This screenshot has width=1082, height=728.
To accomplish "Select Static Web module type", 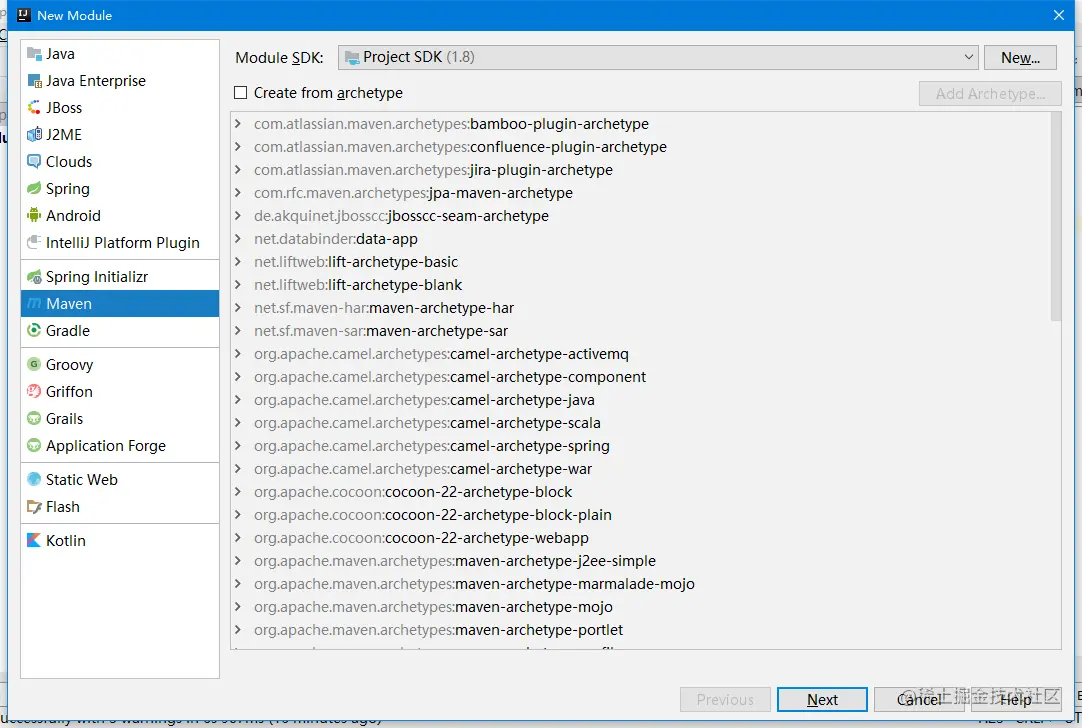I will [x=120, y=479].
